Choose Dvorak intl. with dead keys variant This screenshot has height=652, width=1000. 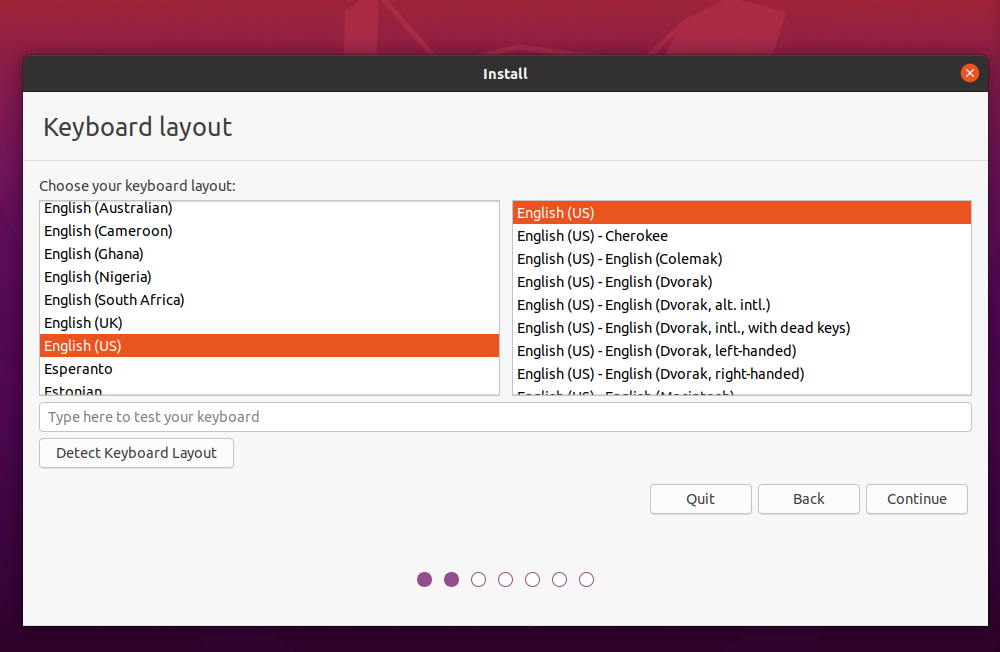742,328
